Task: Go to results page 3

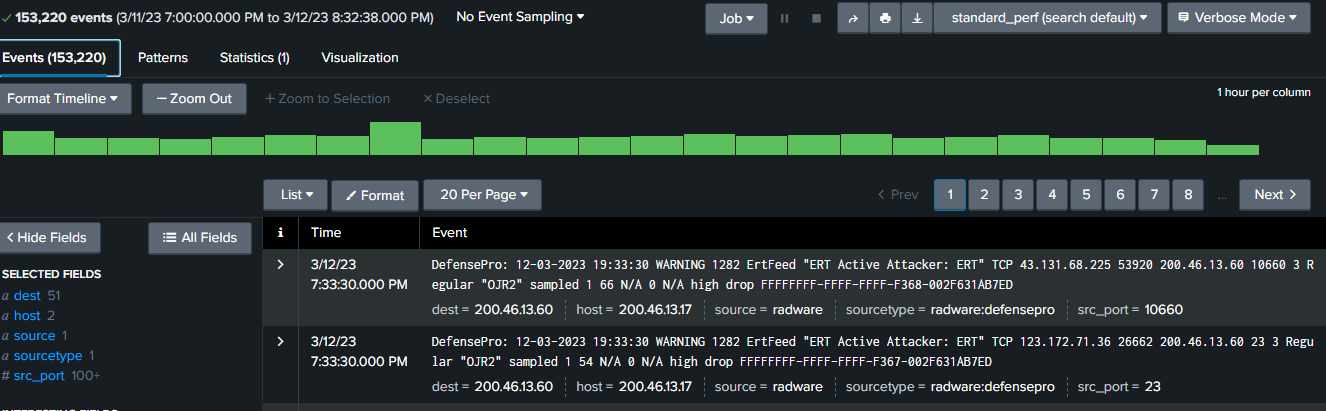Action: coord(1018,195)
